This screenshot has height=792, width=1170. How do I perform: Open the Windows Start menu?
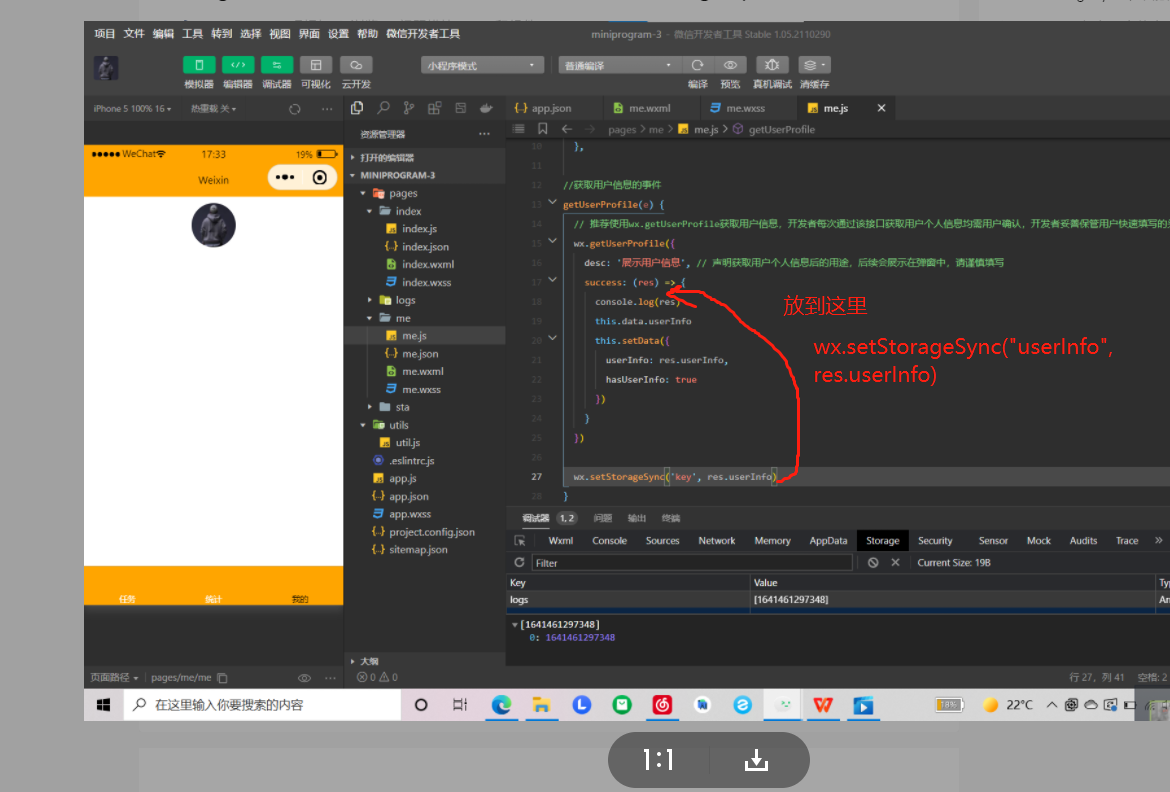(x=104, y=705)
